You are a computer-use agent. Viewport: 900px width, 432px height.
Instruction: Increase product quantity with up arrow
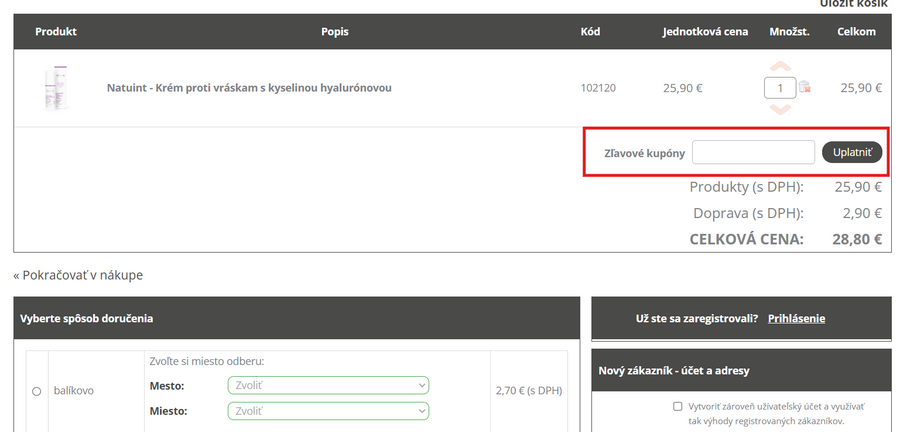click(x=780, y=68)
